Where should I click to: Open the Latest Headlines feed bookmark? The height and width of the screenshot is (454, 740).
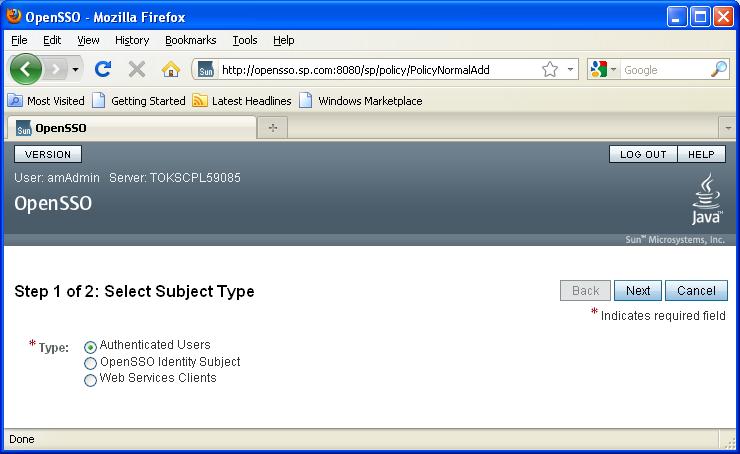click(x=242, y=101)
